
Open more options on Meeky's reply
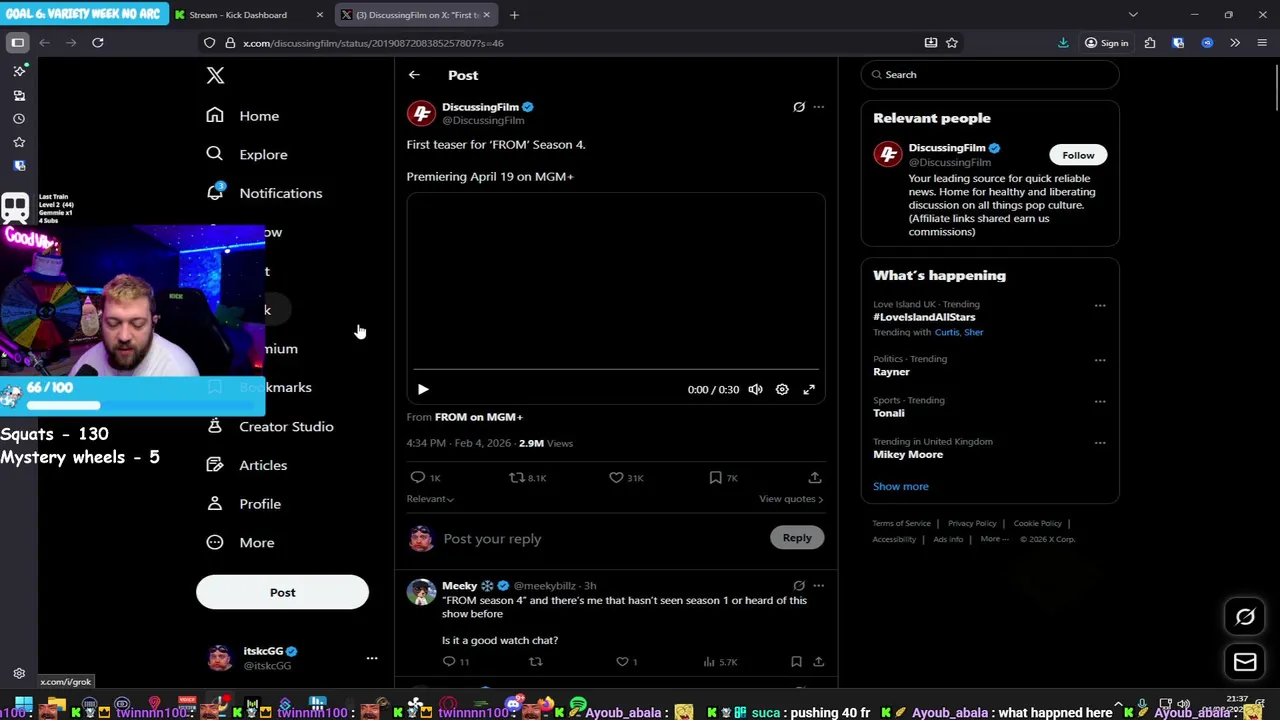(x=818, y=586)
